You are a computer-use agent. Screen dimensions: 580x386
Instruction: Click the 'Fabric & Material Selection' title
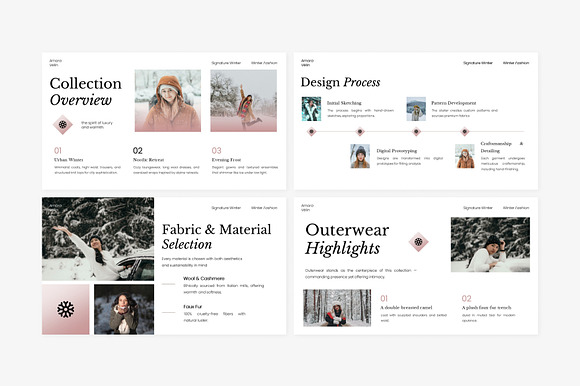(216, 237)
